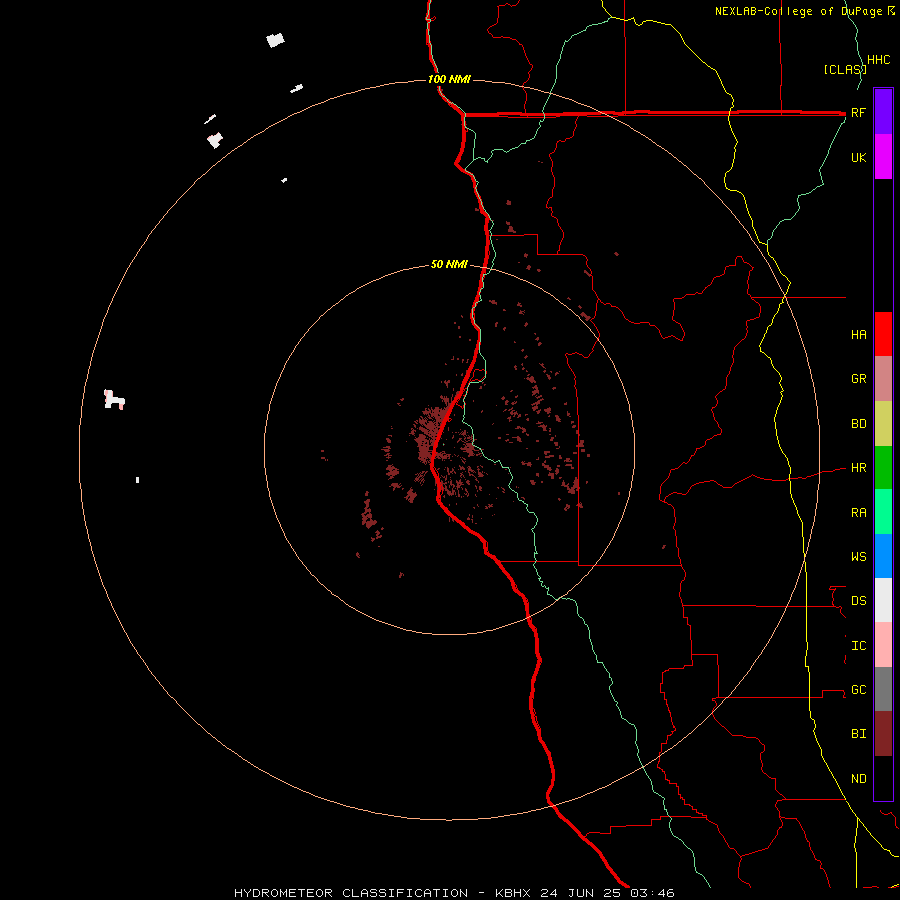The image size is (900, 900).
Task: Select the BI legend label
Action: (858, 734)
